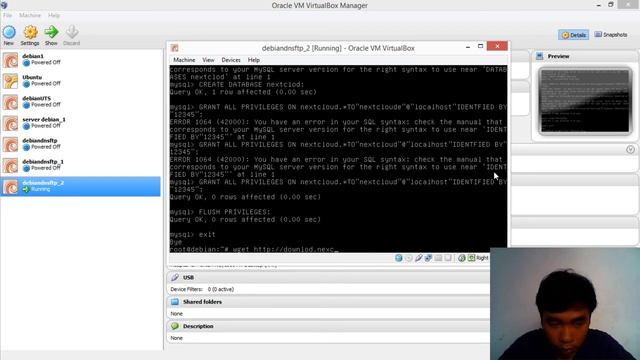Select the debianUTS virtual machine
640x360 pixels.
coord(81,102)
